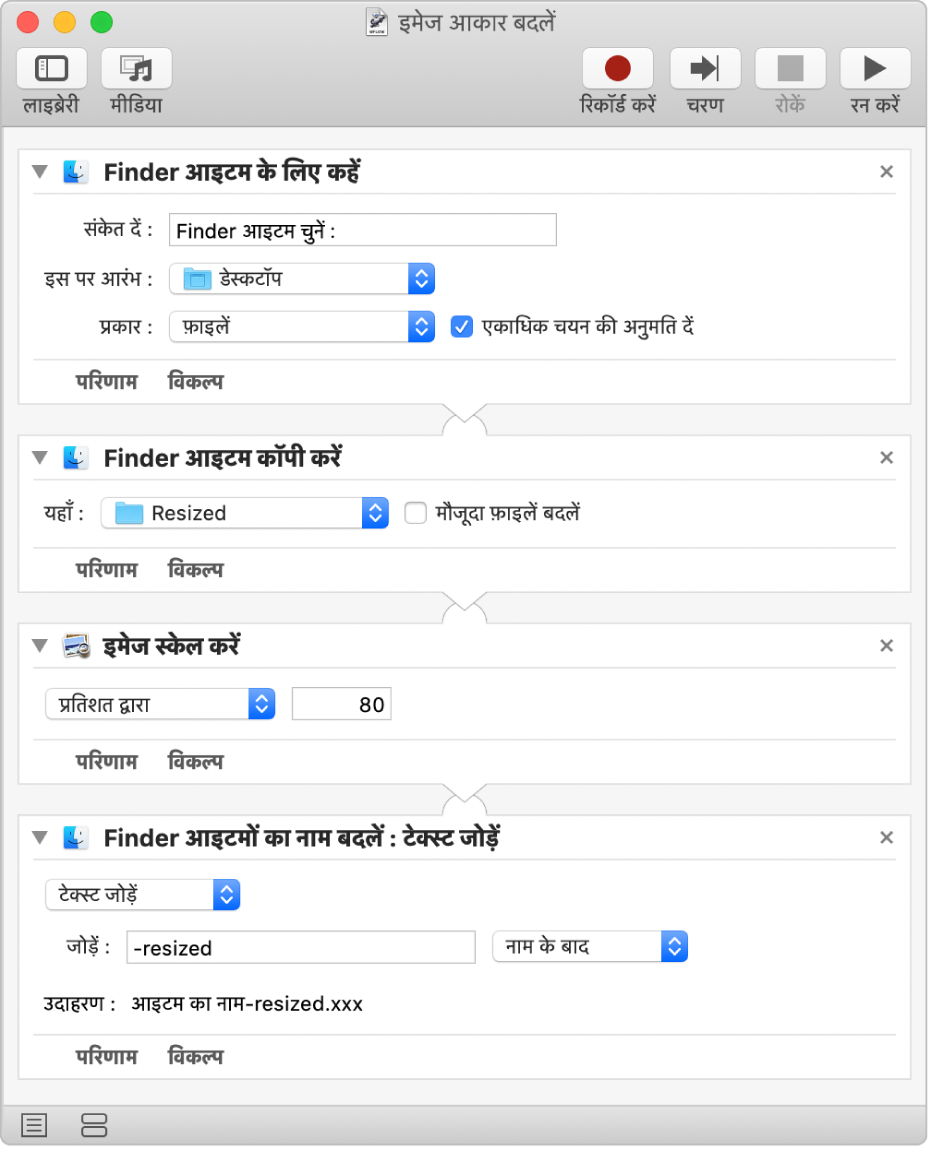Click the scale percentage field showing 80
The width and height of the screenshot is (931, 1149).
point(341,705)
